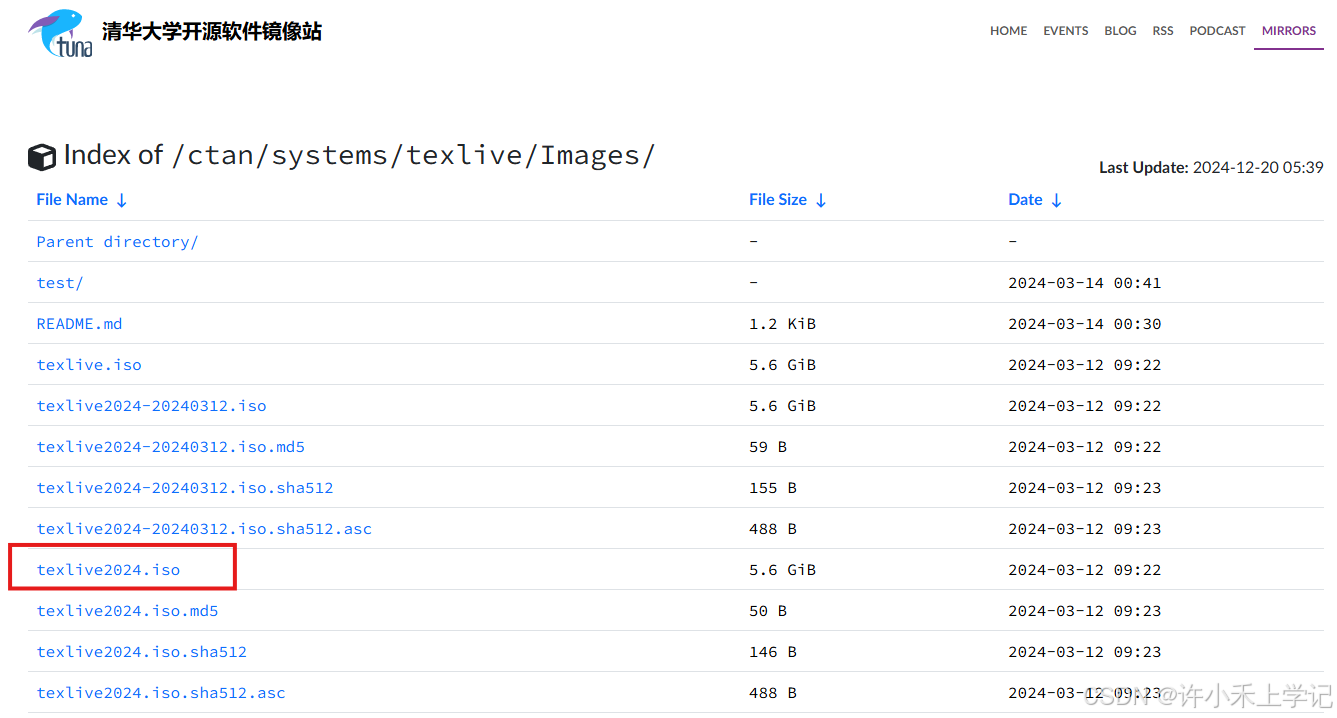1337x718 pixels.
Task: Open the RSS nav item
Action: (1163, 31)
